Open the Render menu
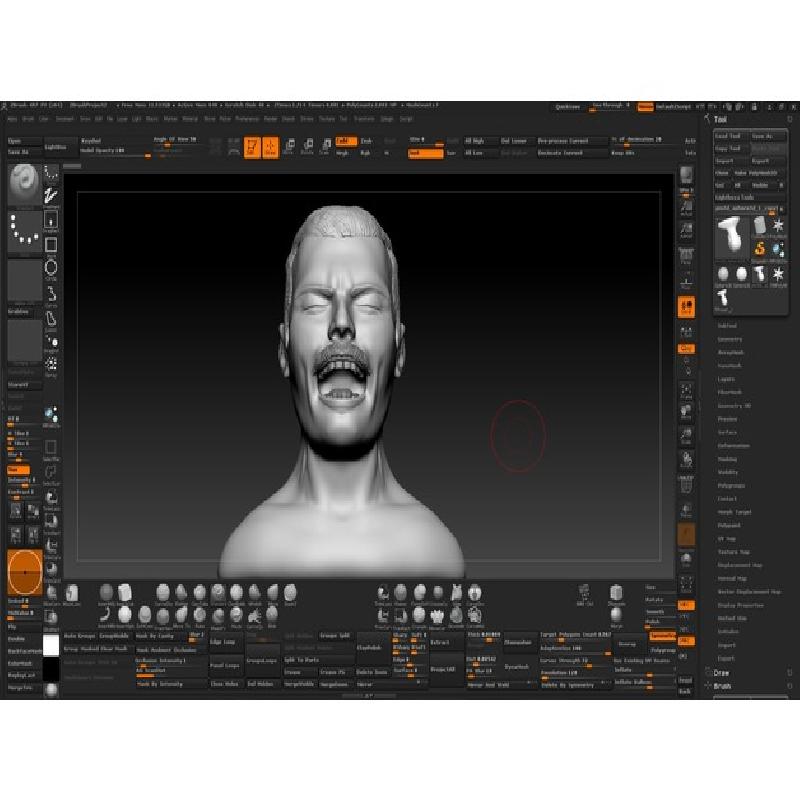Screen dimensions: 800x800 click(x=270, y=119)
